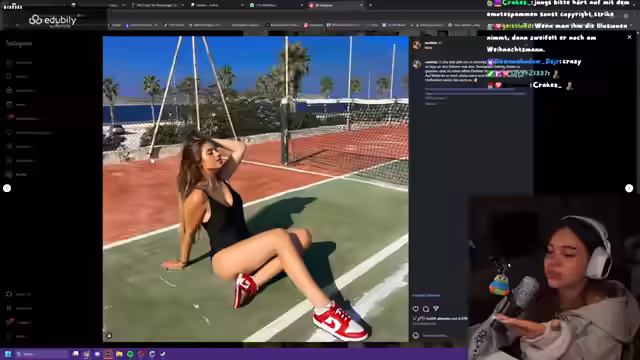Viewport: 640px width, 360px height.
Task: Switch to the active Instagram browser tab
Action: point(336,5)
